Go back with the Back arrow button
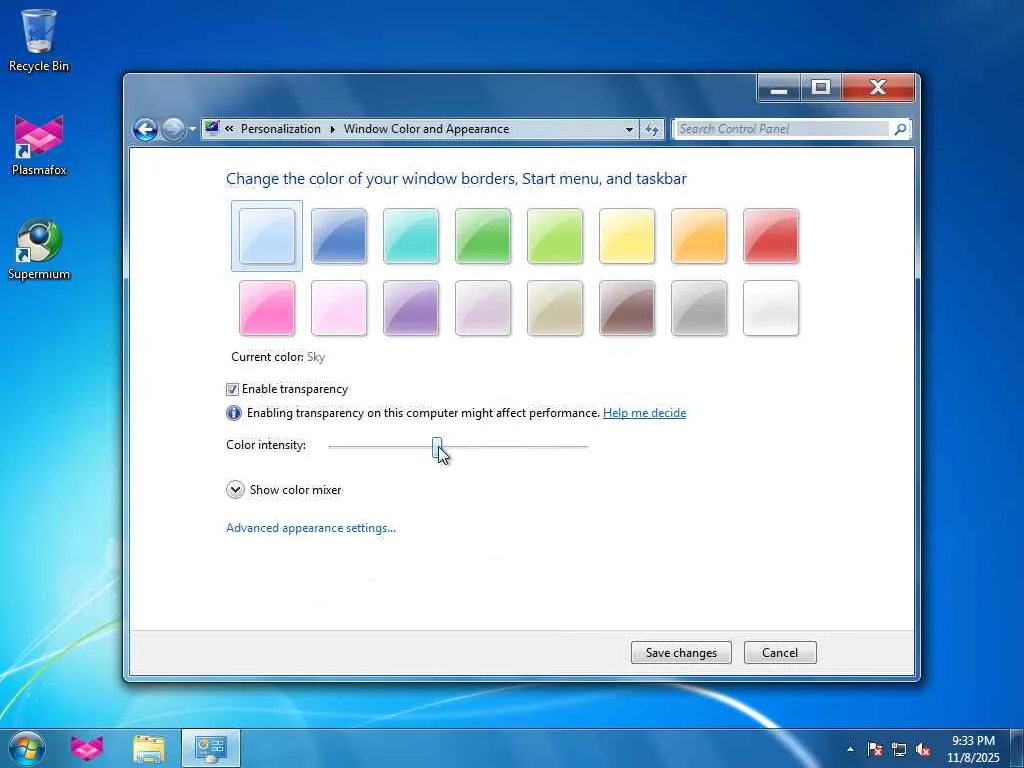1024x768 pixels. pyautogui.click(x=145, y=129)
